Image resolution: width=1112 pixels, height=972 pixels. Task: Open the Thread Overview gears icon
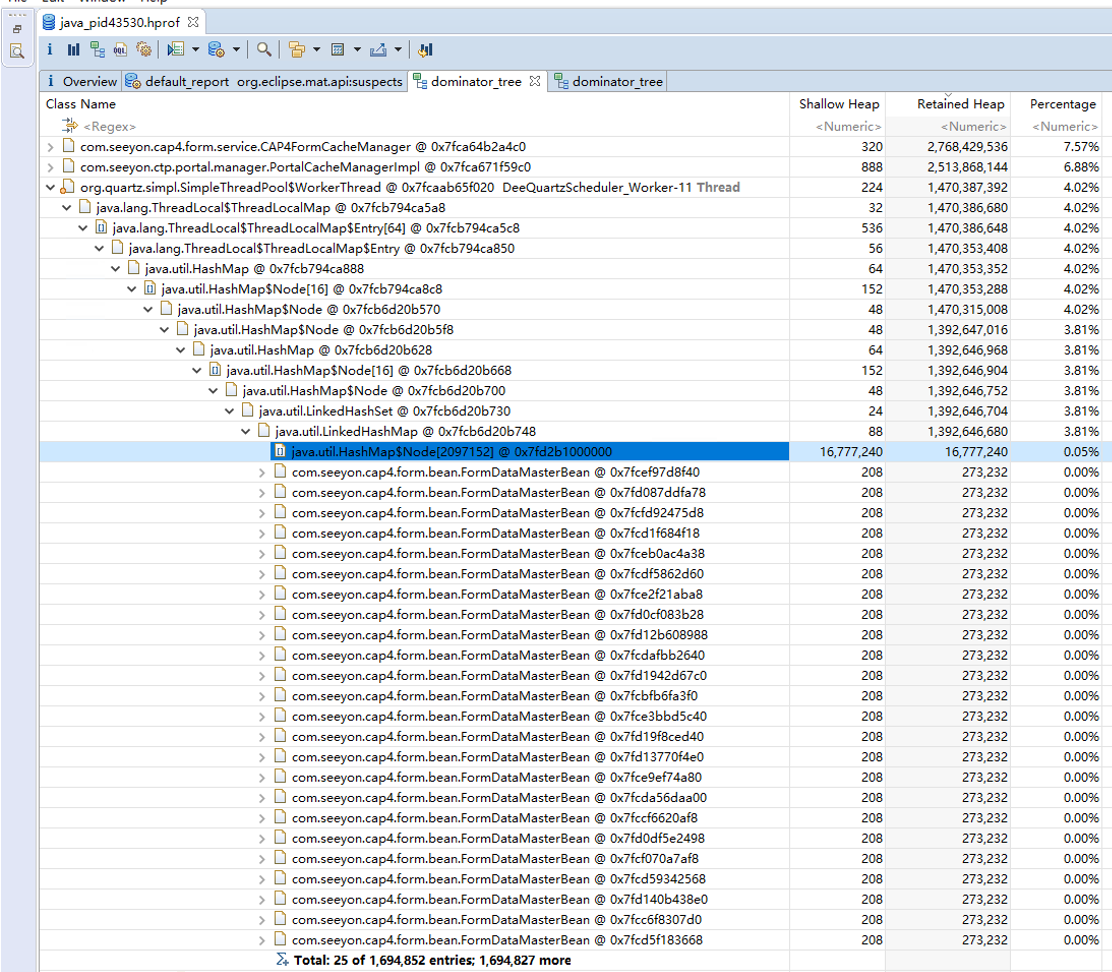point(144,49)
